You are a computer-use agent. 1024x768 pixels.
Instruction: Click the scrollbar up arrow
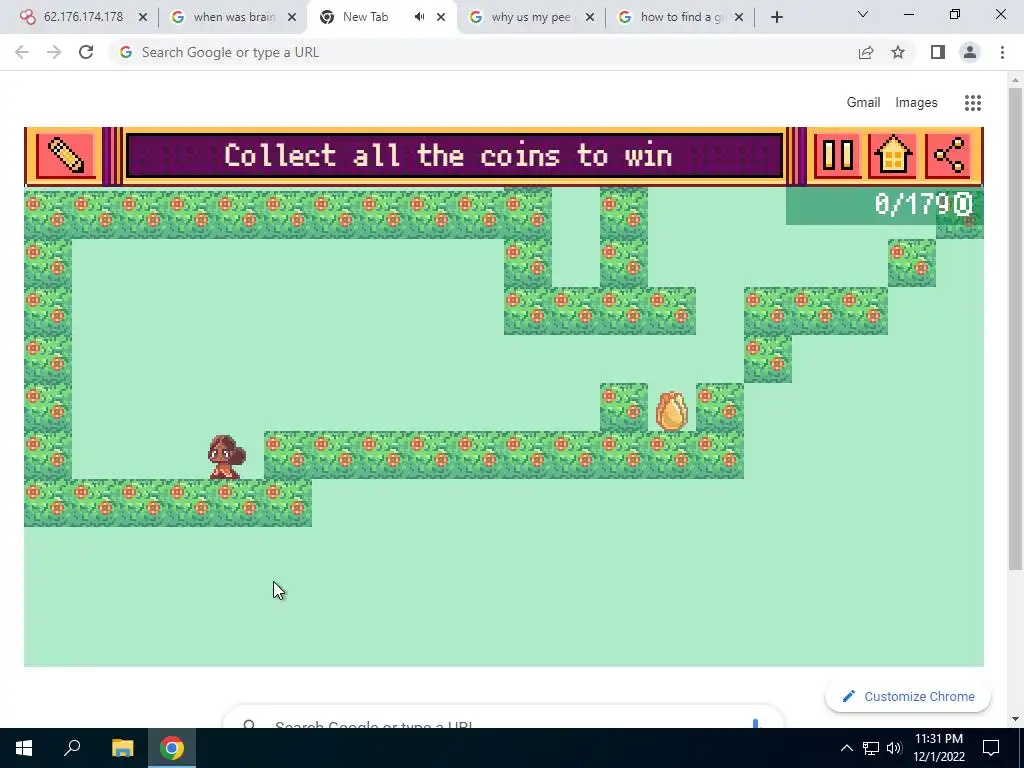[x=1015, y=80]
